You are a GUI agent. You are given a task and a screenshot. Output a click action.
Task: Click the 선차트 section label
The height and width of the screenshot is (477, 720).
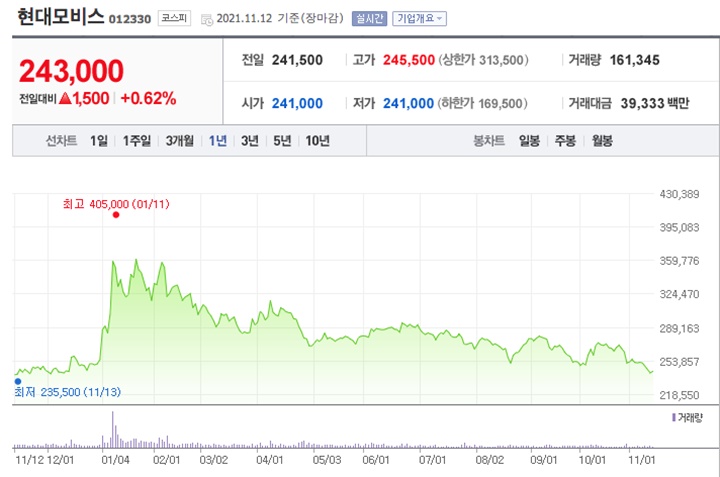pos(61,141)
